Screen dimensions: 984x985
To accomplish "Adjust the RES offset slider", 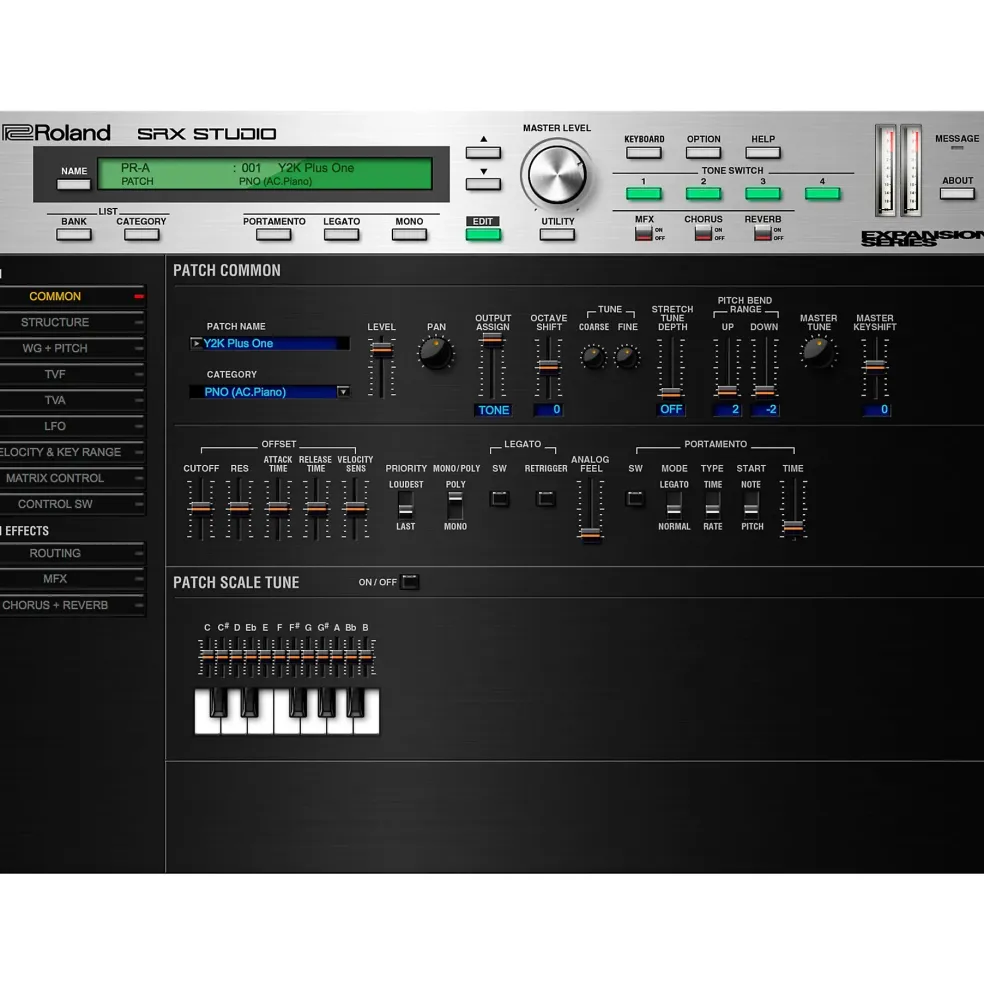I will [239, 508].
